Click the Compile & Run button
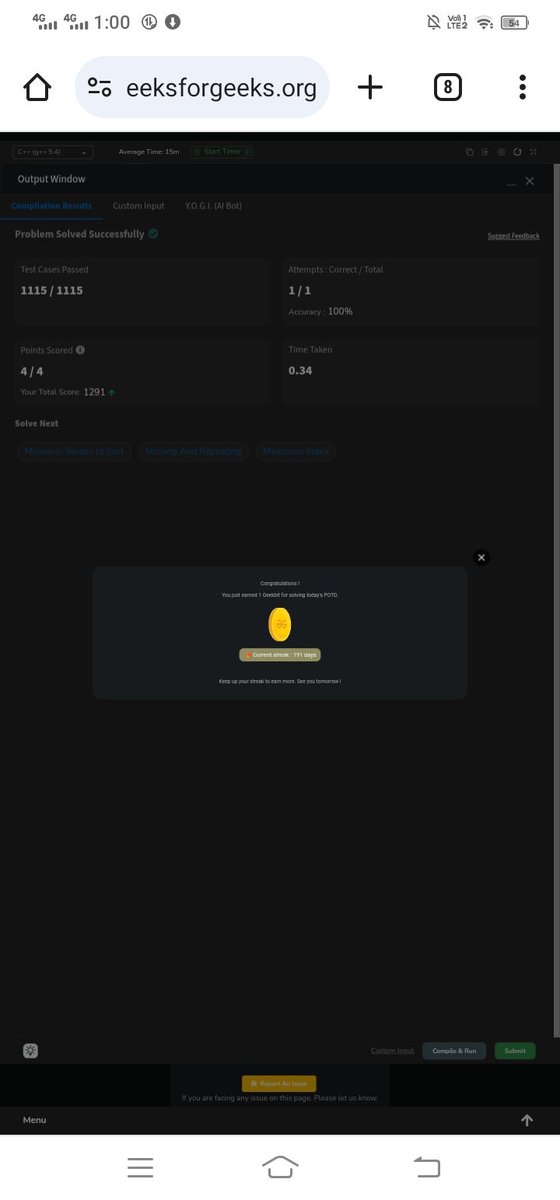 click(454, 1051)
